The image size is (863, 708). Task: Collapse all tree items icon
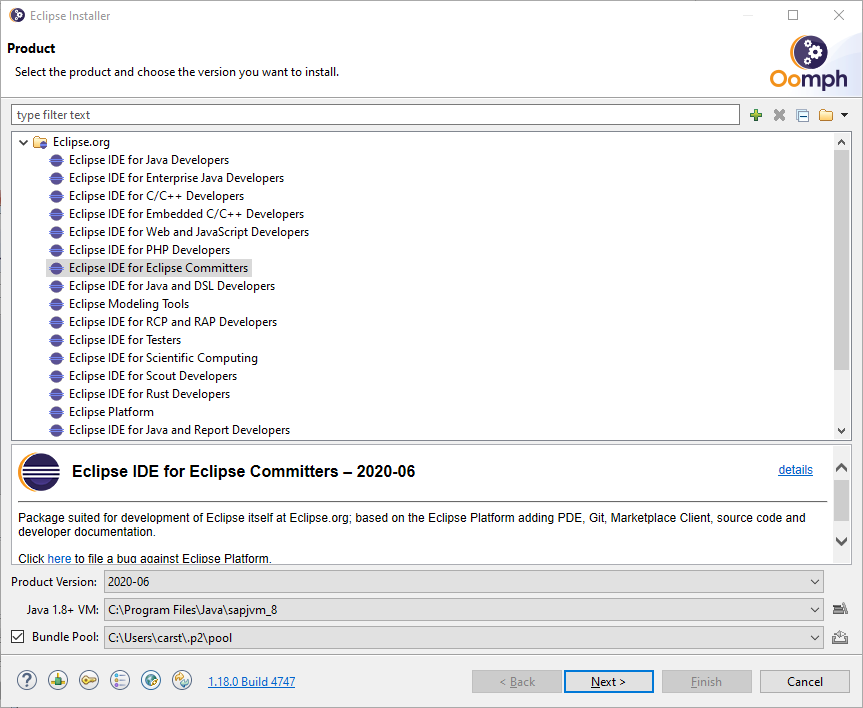[802, 115]
